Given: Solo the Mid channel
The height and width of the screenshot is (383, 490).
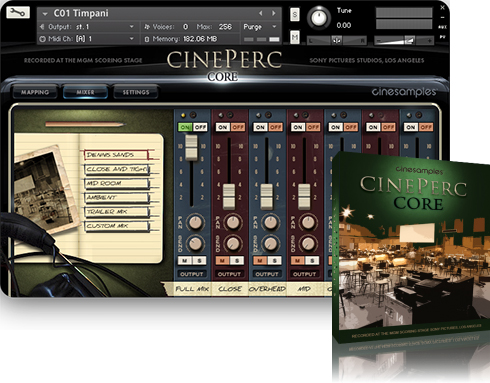Looking at the screenshot, I should [312, 261].
